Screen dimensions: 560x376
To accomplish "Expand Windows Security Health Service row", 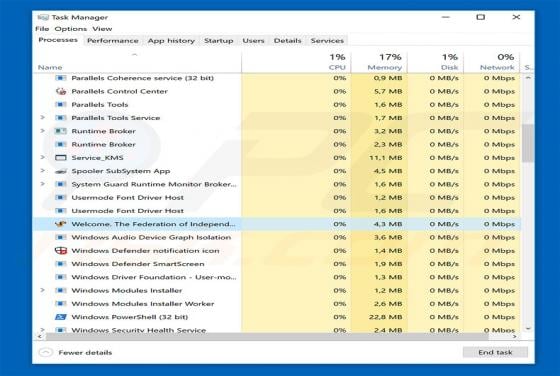I will coord(42,329).
